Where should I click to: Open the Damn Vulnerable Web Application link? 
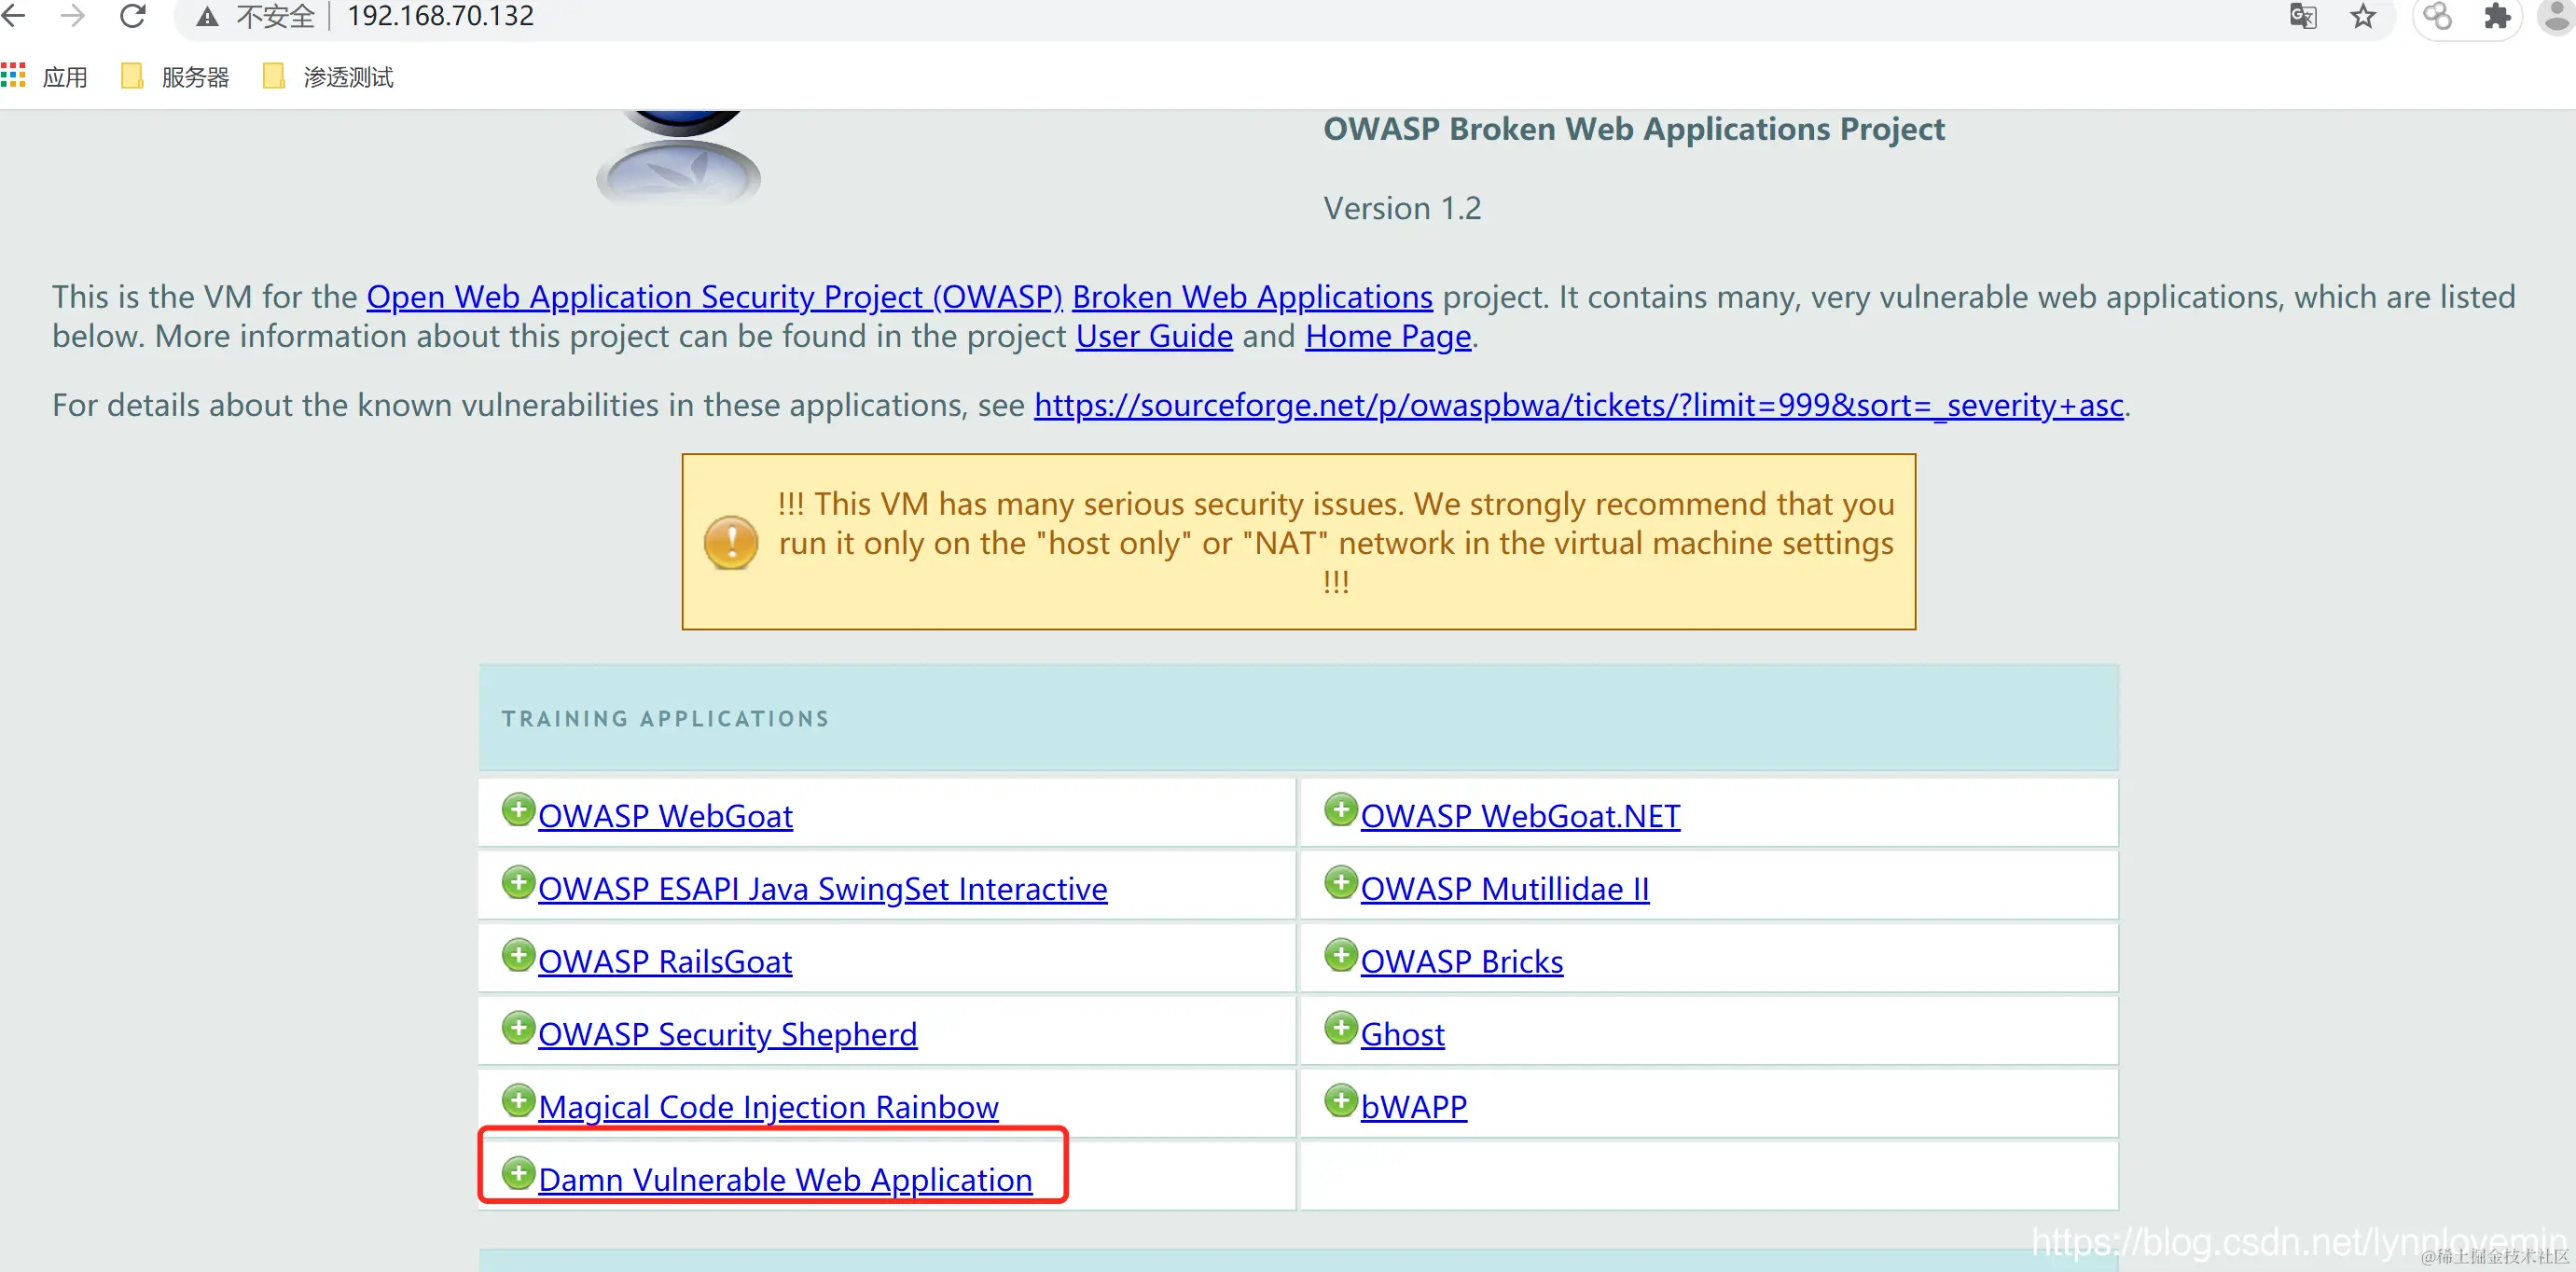coord(784,1180)
